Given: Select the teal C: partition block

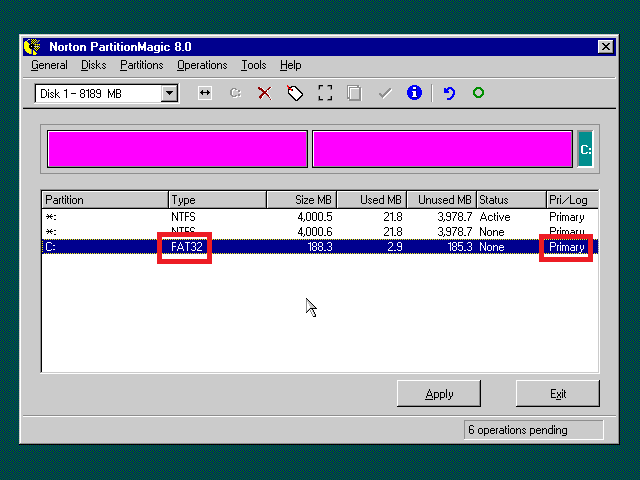Looking at the screenshot, I should pos(585,149).
